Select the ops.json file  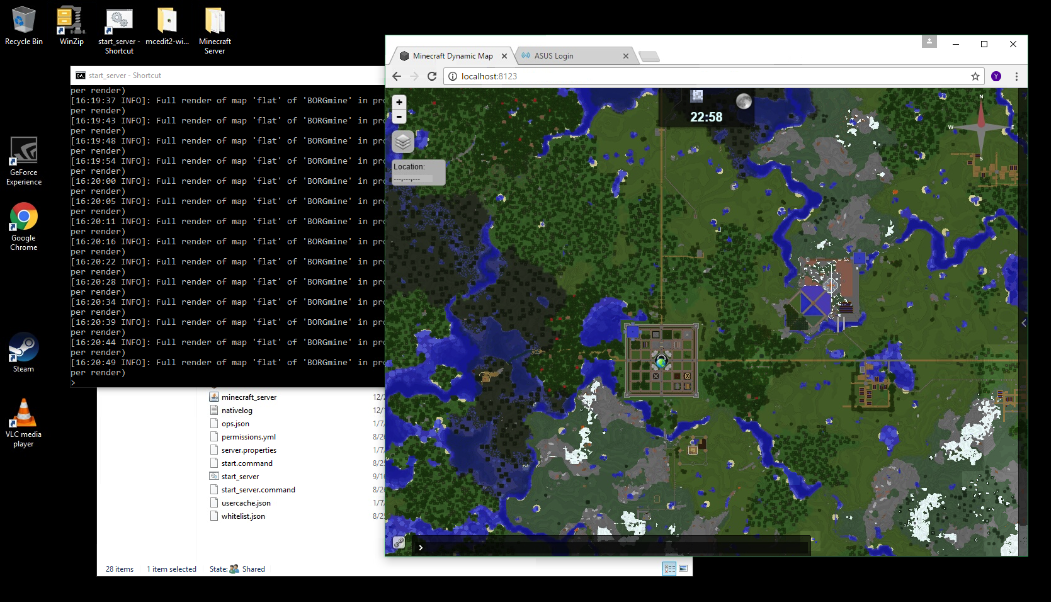(235, 424)
